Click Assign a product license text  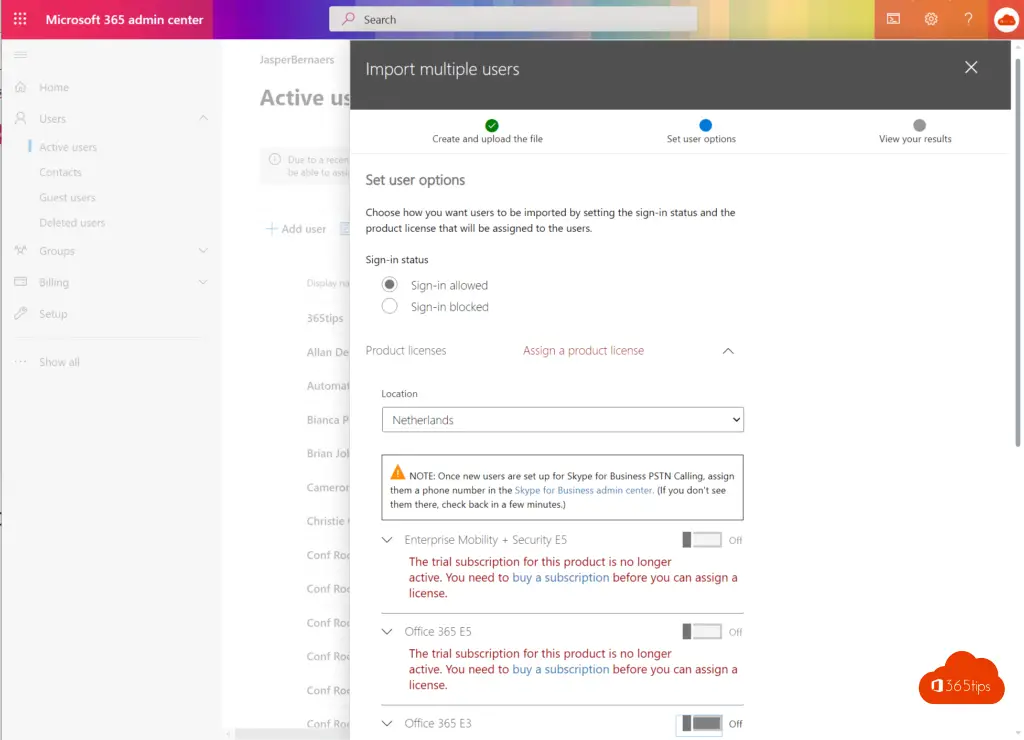583,351
